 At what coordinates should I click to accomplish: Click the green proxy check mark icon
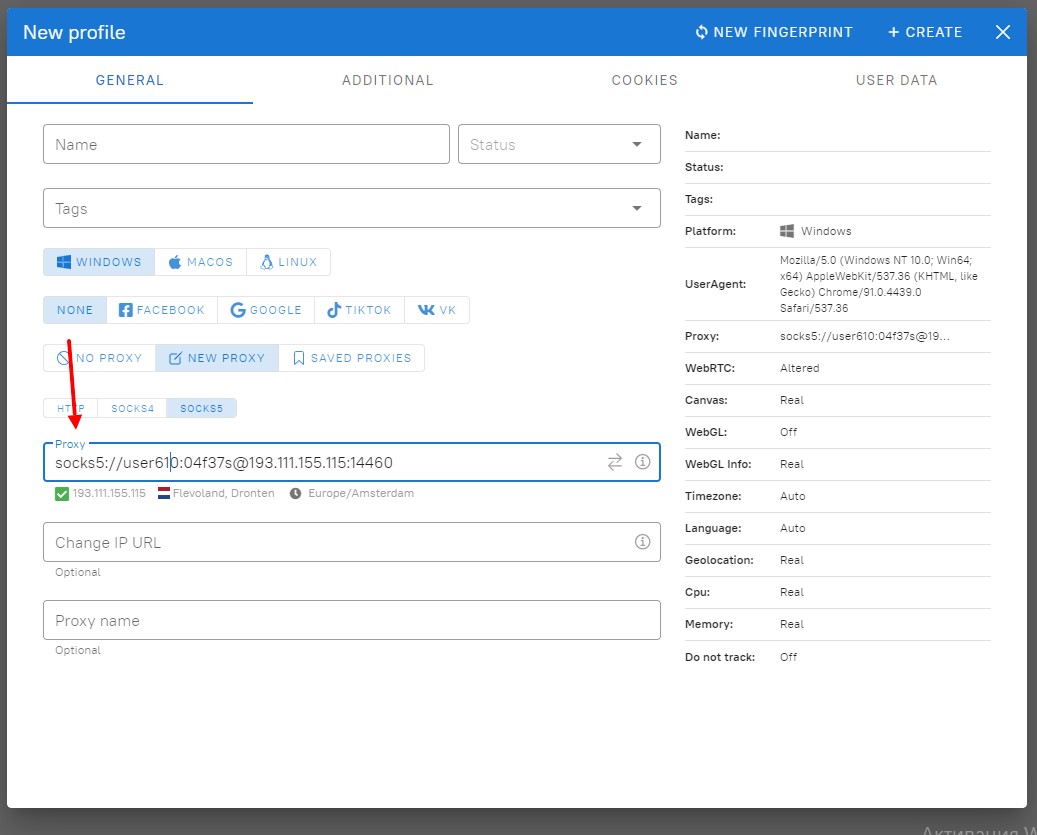tap(62, 493)
